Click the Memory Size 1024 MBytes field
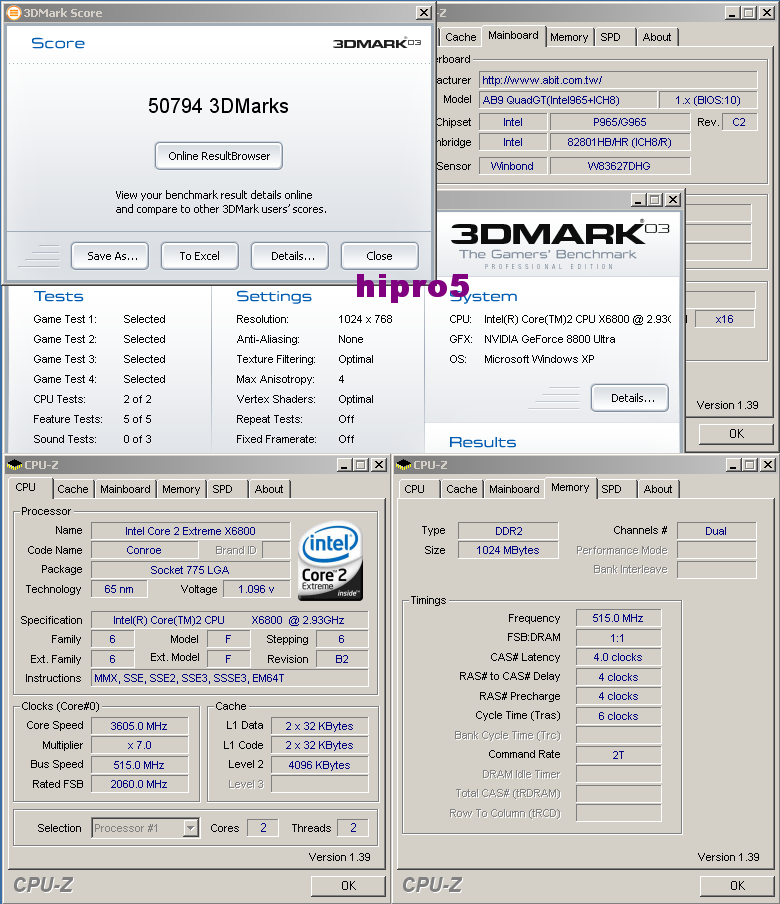This screenshot has width=780, height=904. coord(508,550)
